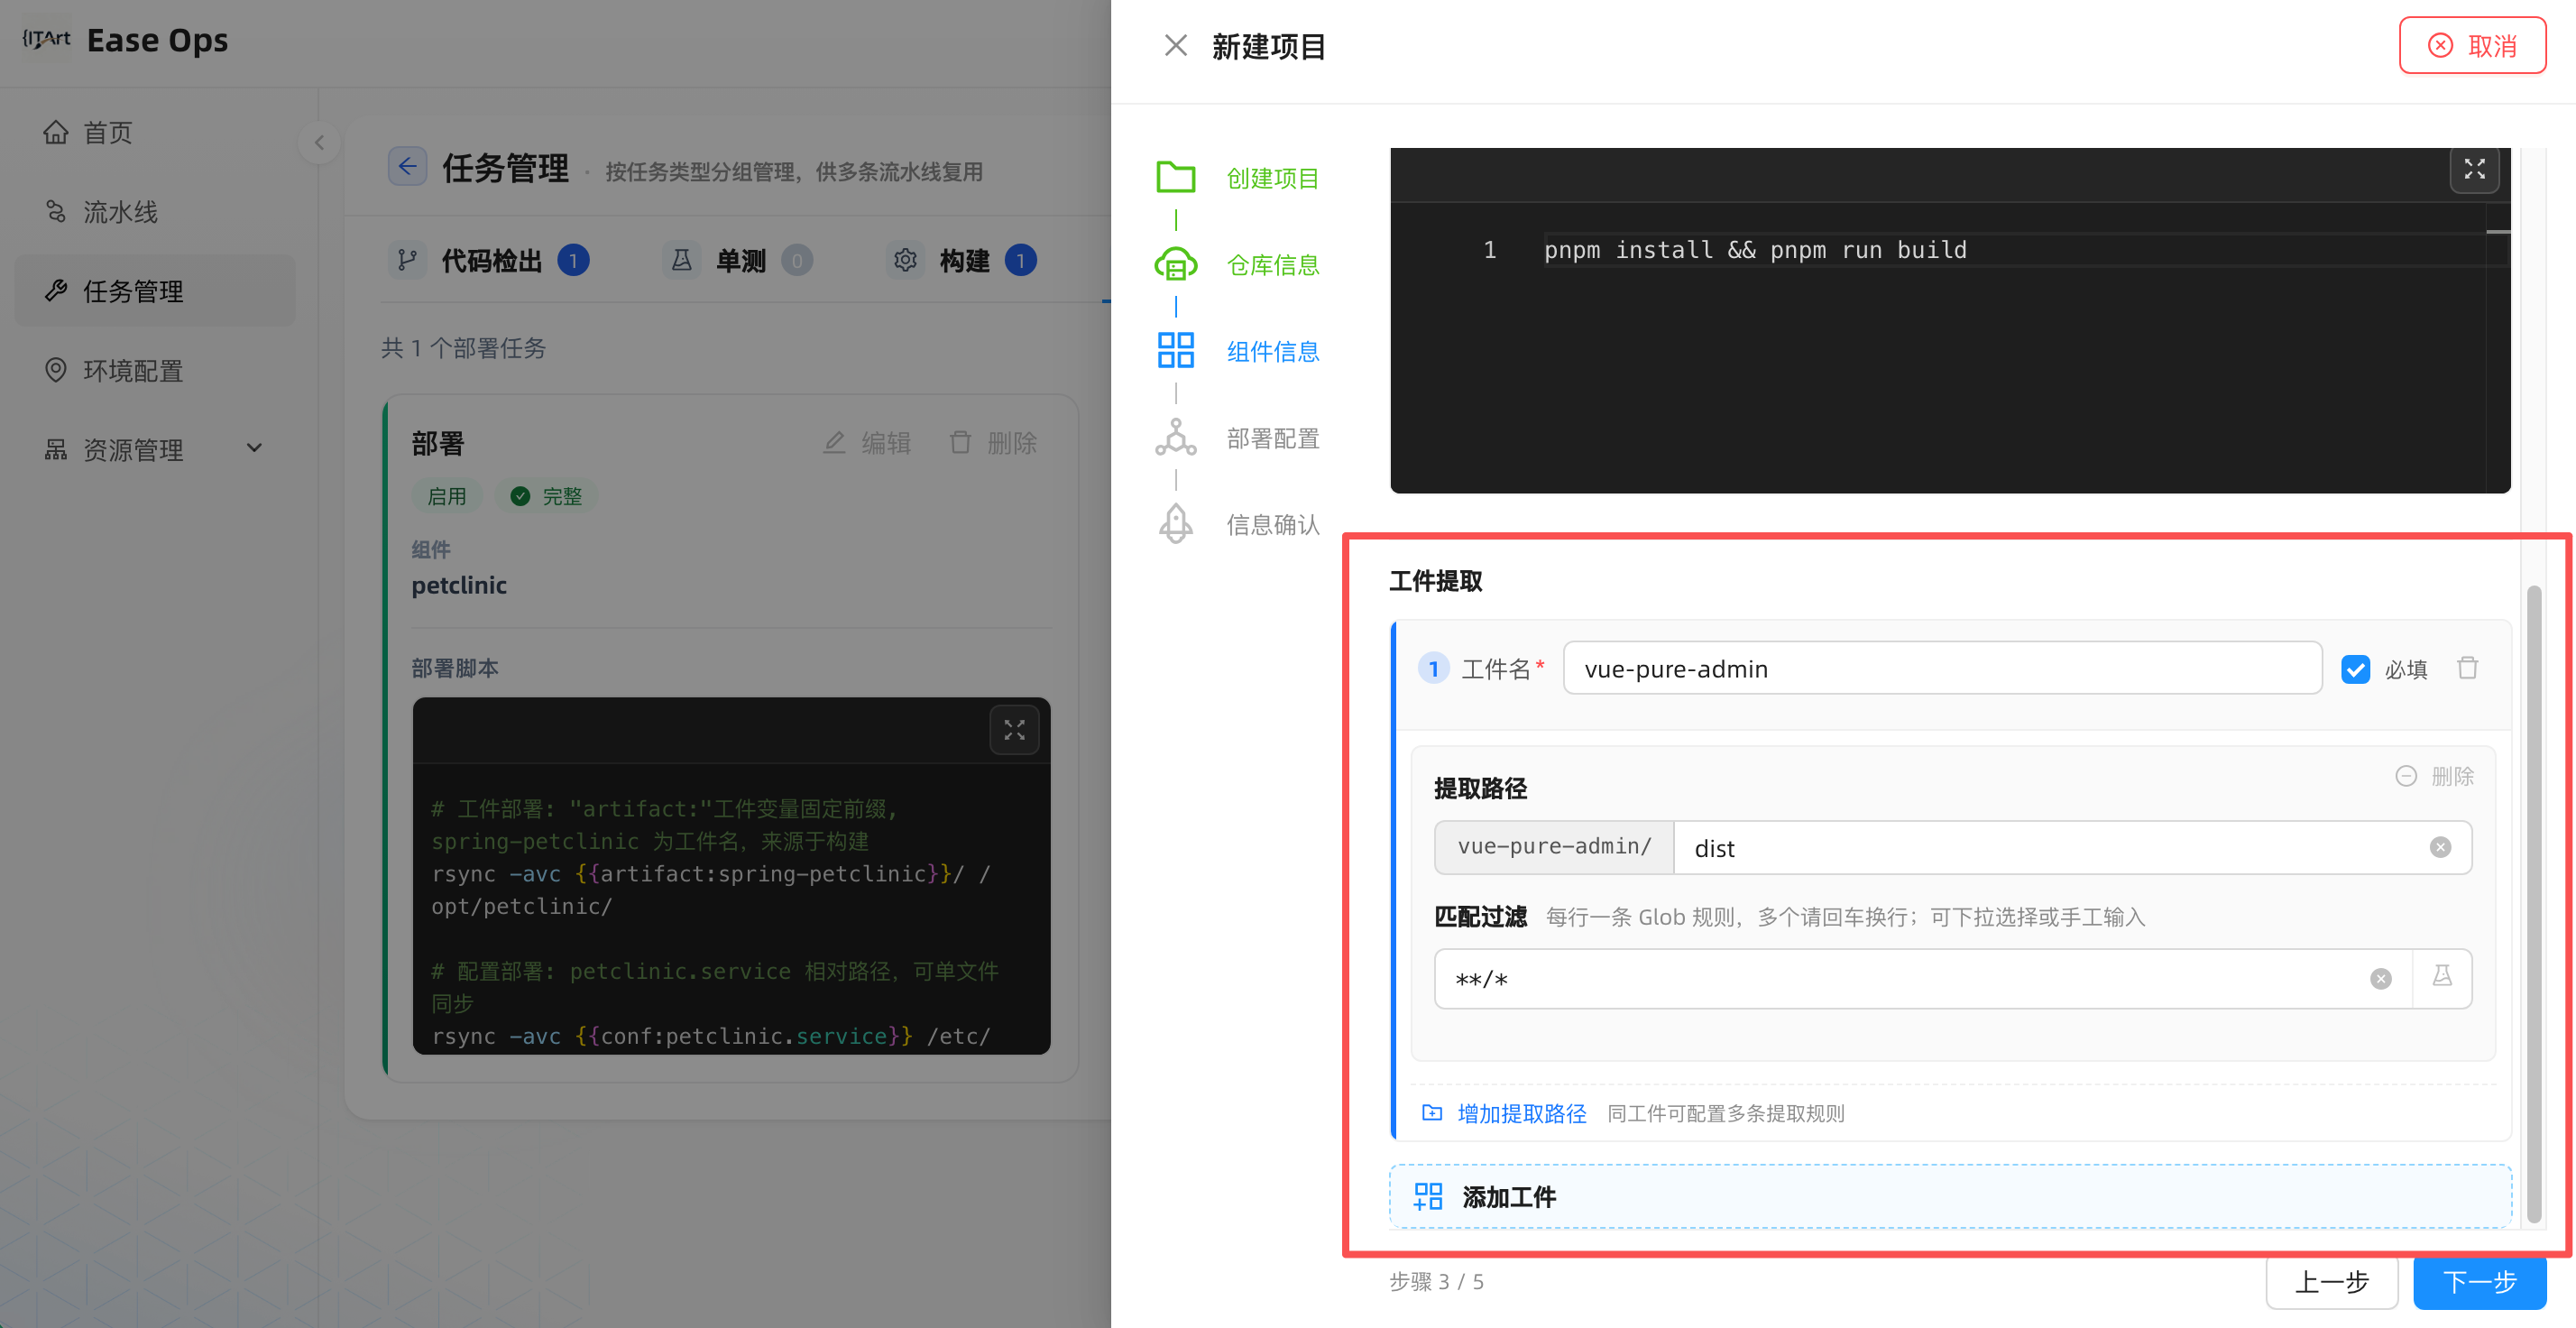Close the 新建项目 drawer with X icon
Viewport: 2576px width, 1328px height.
[x=1175, y=45]
